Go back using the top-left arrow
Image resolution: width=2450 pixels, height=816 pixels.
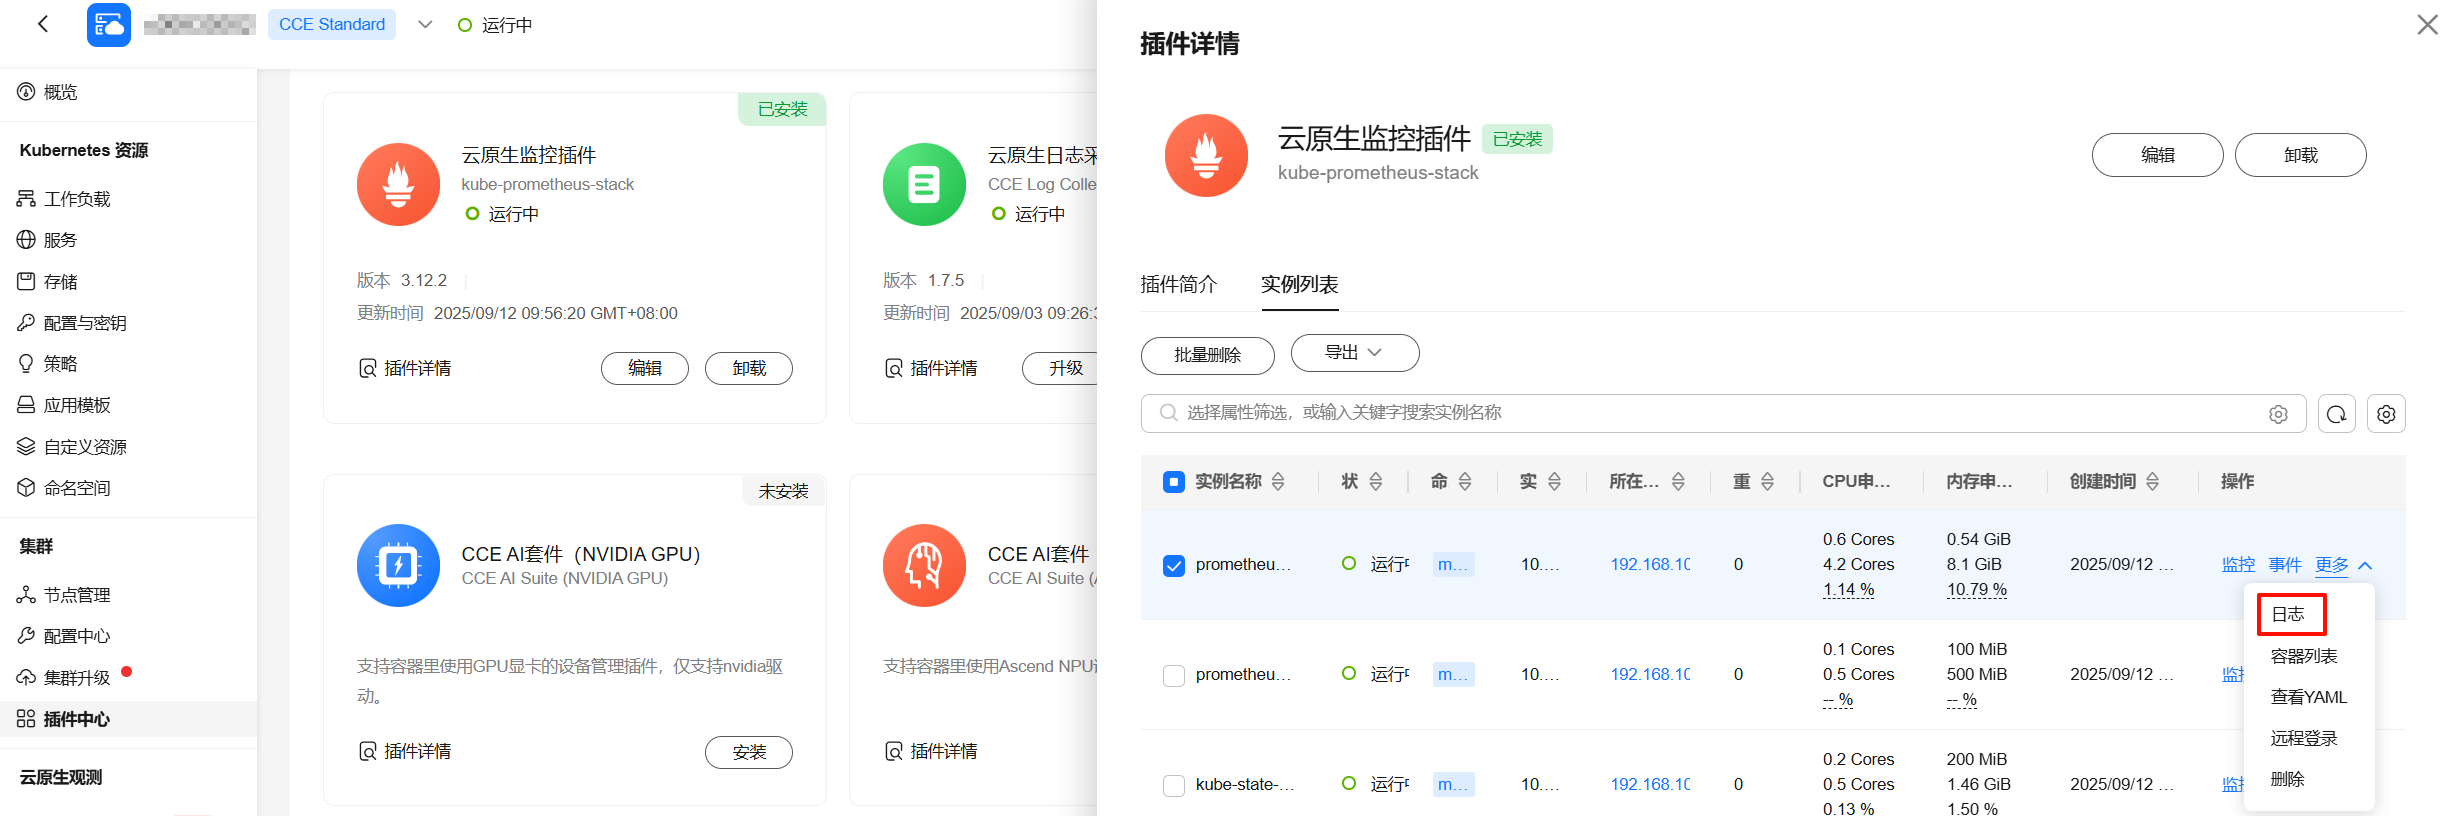[42, 24]
